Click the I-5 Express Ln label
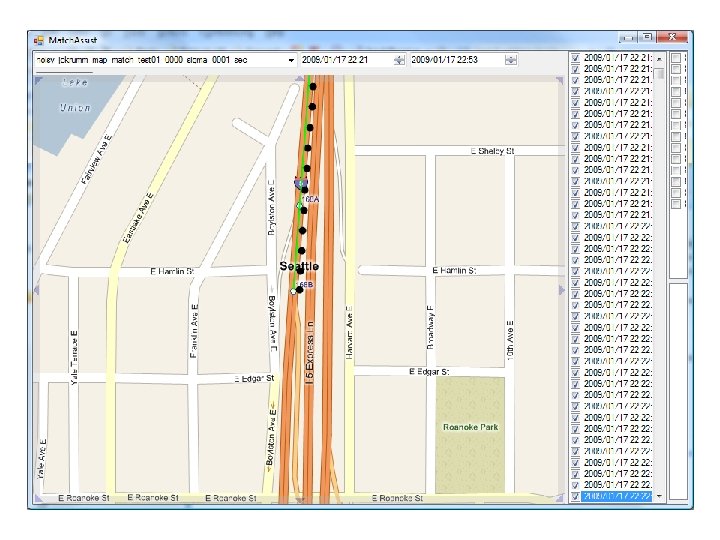This screenshot has width=720, height=540. 310,353
